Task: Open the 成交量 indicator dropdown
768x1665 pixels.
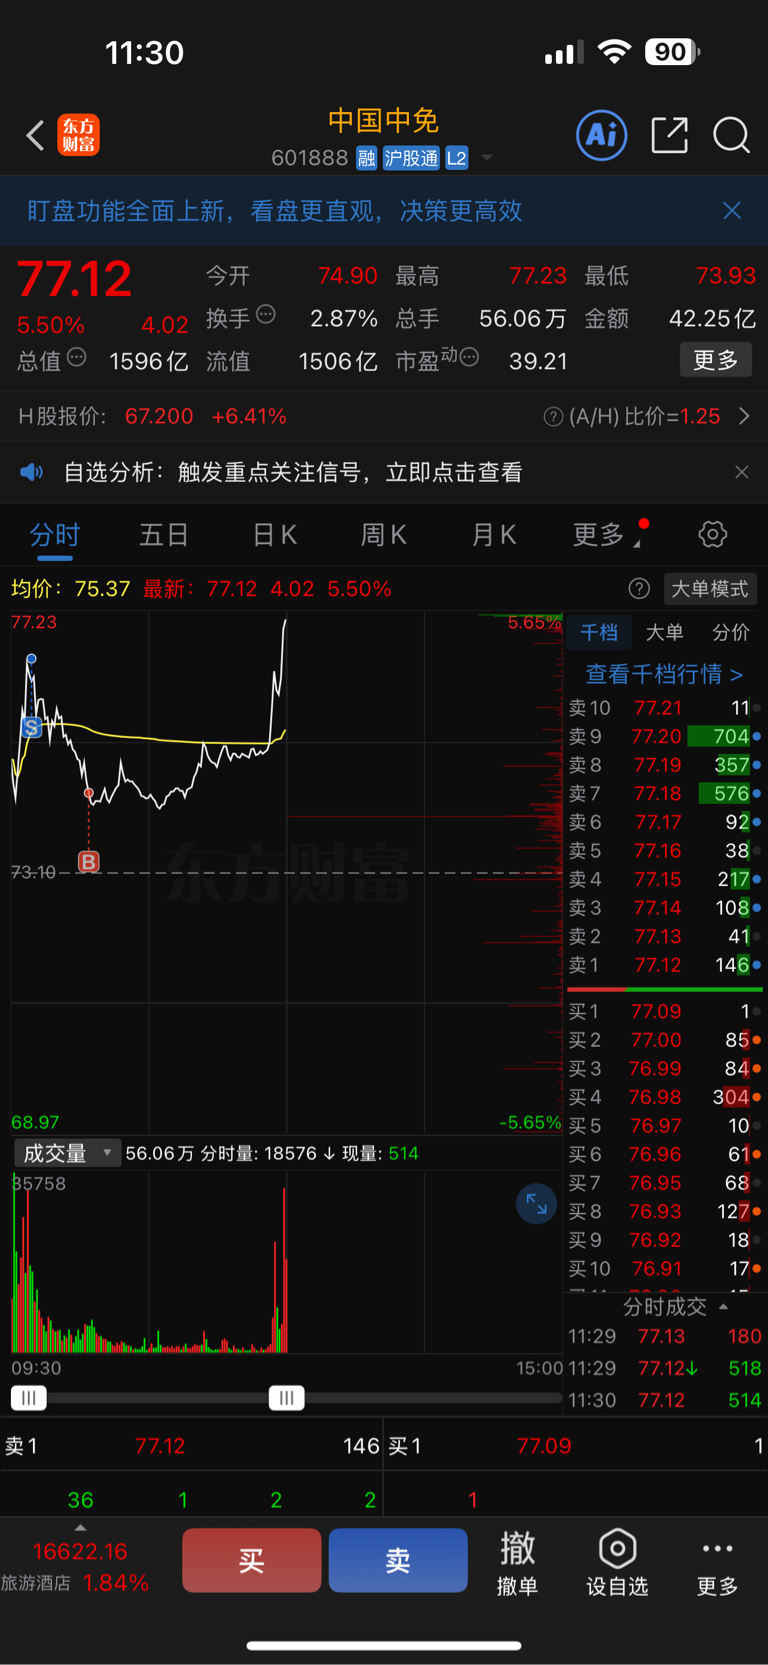Action: (66, 1153)
